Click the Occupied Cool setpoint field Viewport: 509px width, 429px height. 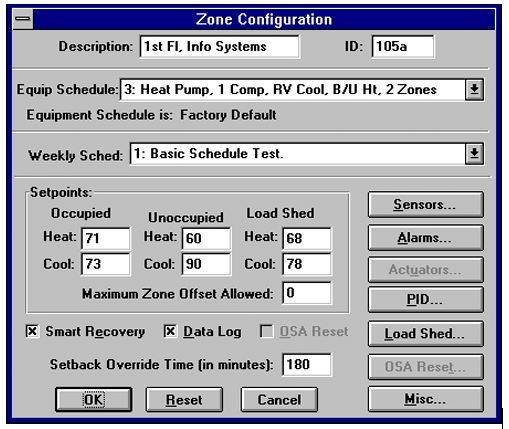point(106,264)
